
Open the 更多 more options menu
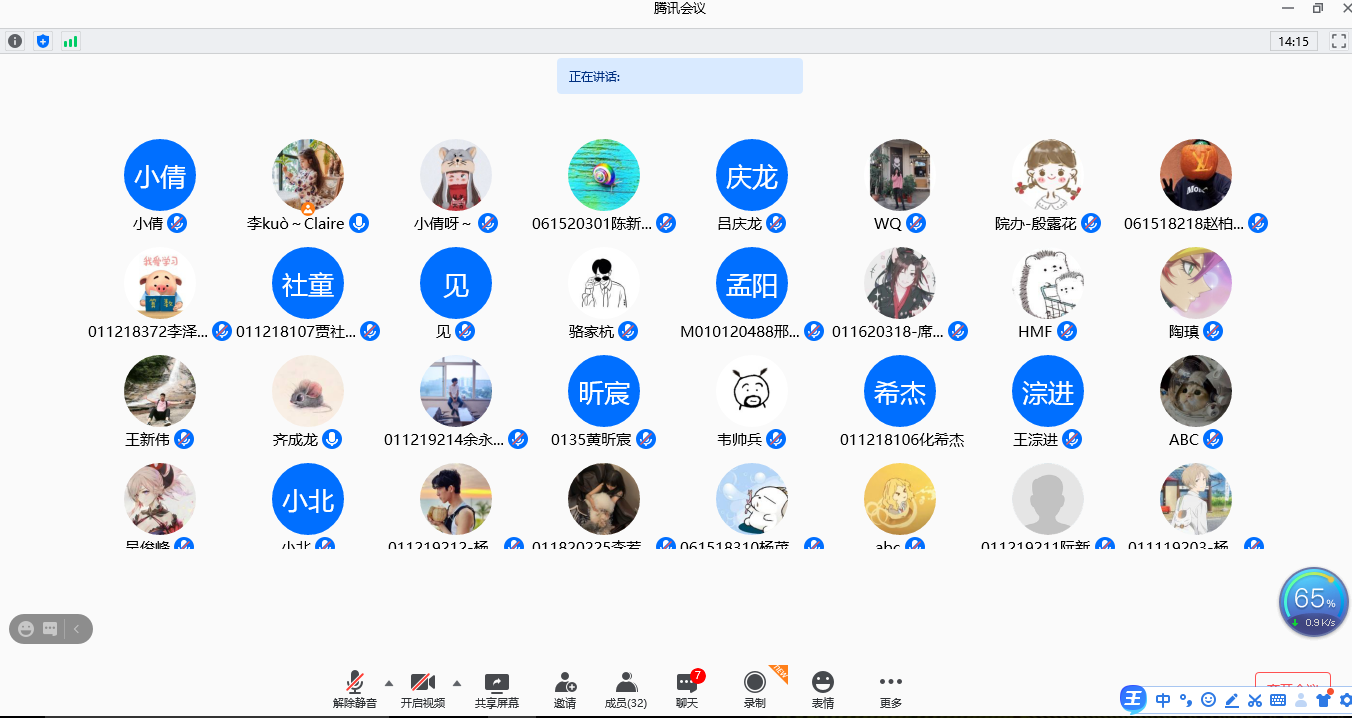[890, 688]
